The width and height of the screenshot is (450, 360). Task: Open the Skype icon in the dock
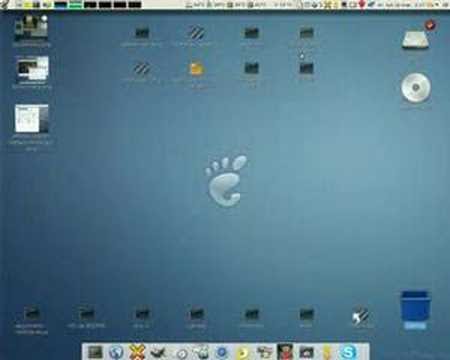coord(348,352)
